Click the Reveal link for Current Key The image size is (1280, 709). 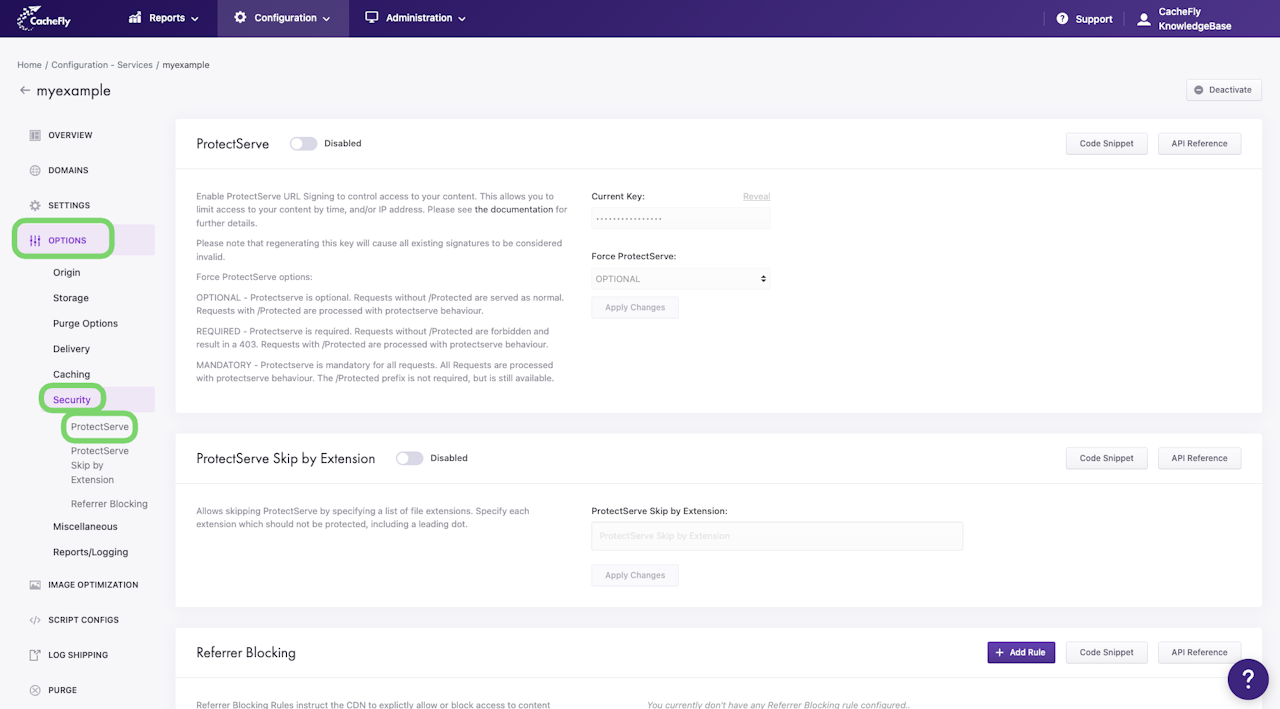click(x=756, y=197)
